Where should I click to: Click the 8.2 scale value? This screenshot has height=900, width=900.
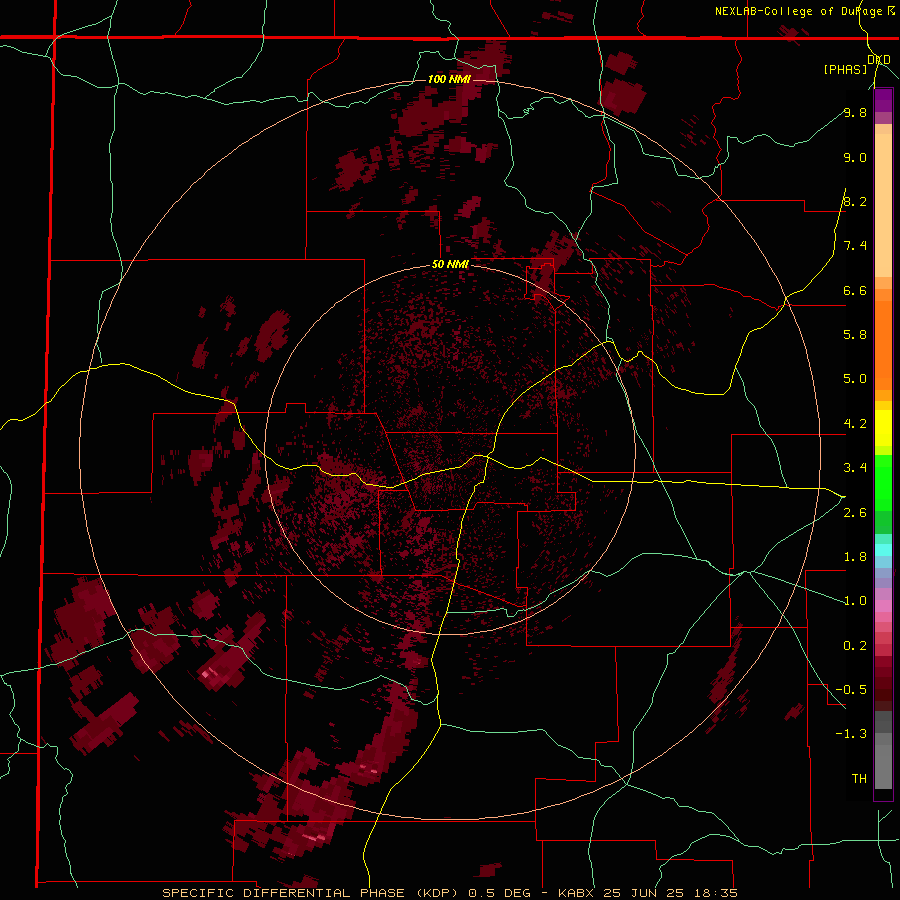(855, 201)
